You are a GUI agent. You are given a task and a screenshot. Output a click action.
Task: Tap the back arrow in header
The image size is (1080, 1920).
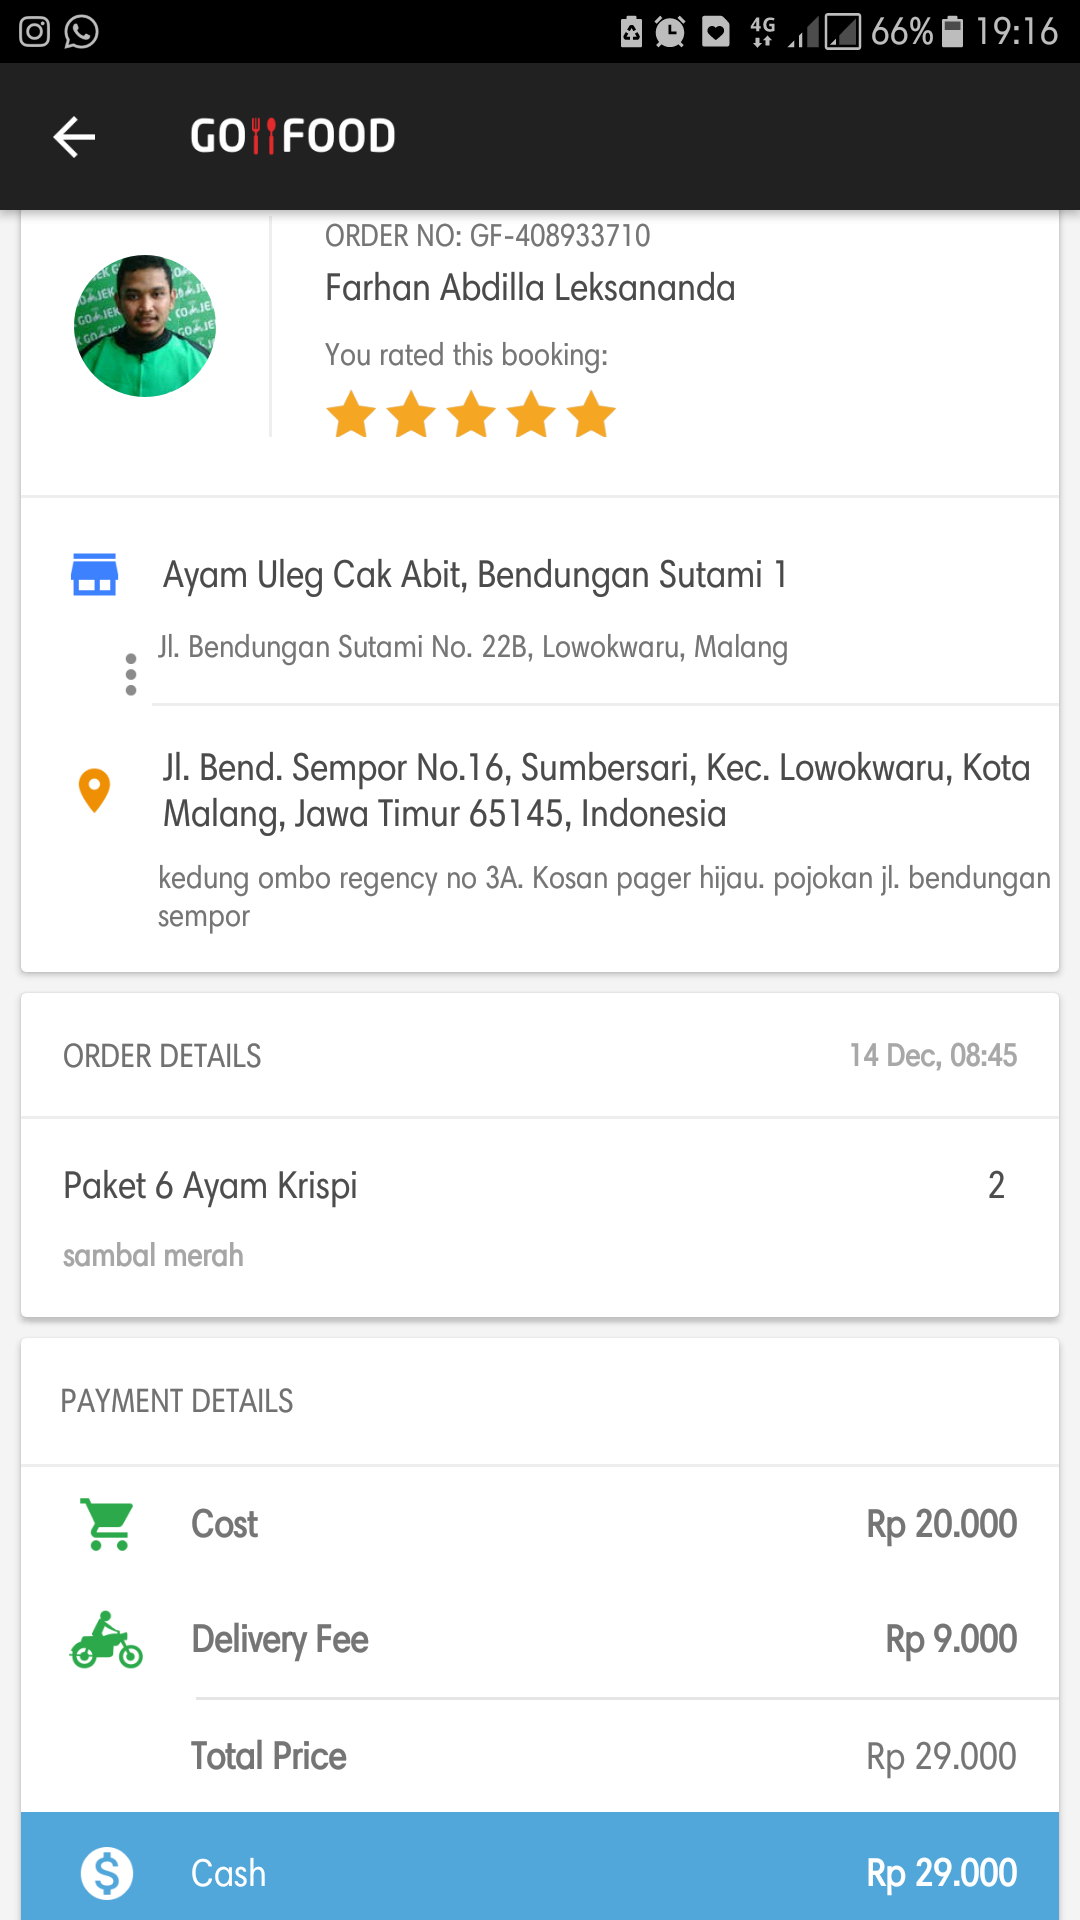[74, 137]
